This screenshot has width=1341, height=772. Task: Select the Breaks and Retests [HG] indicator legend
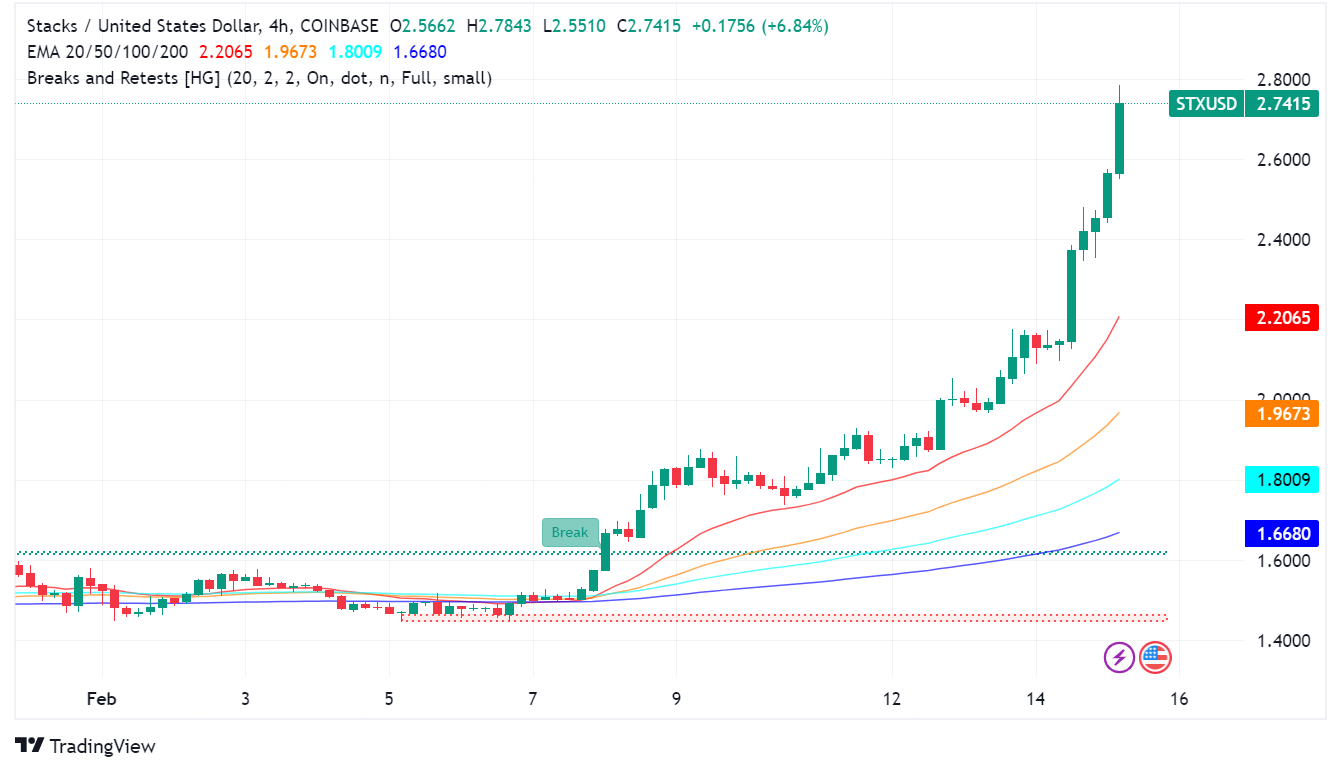(x=259, y=77)
